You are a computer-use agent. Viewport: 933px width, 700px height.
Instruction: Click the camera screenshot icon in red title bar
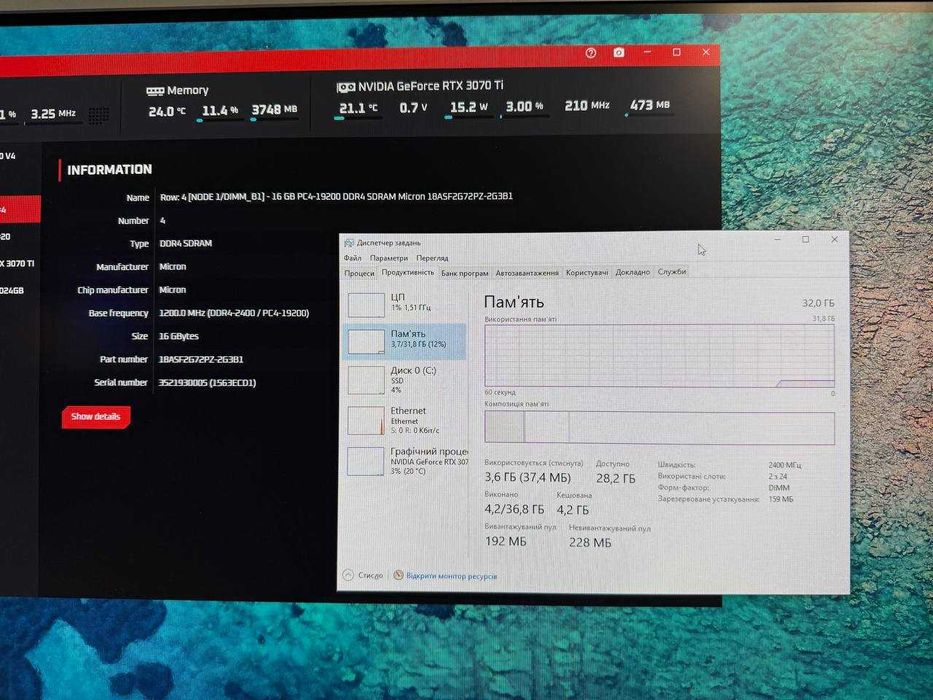[x=619, y=52]
